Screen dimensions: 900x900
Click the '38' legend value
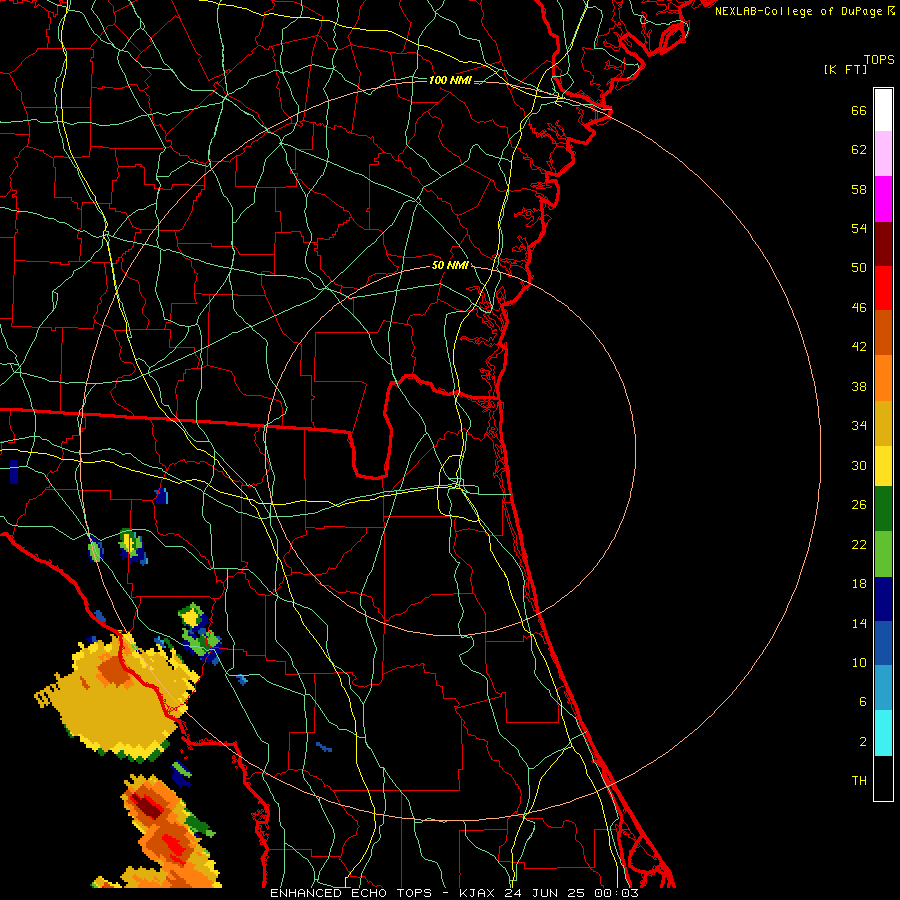coord(859,387)
